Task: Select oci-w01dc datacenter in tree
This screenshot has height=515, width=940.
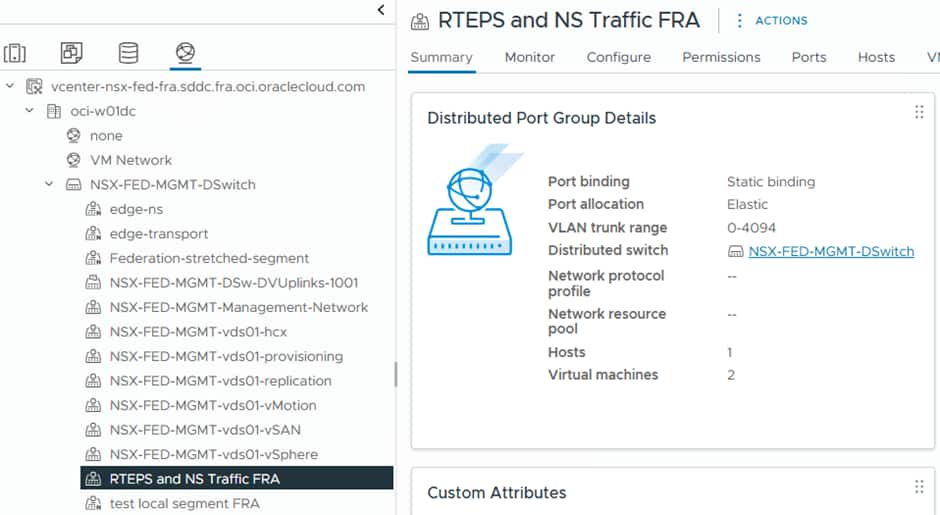Action: coord(103,111)
